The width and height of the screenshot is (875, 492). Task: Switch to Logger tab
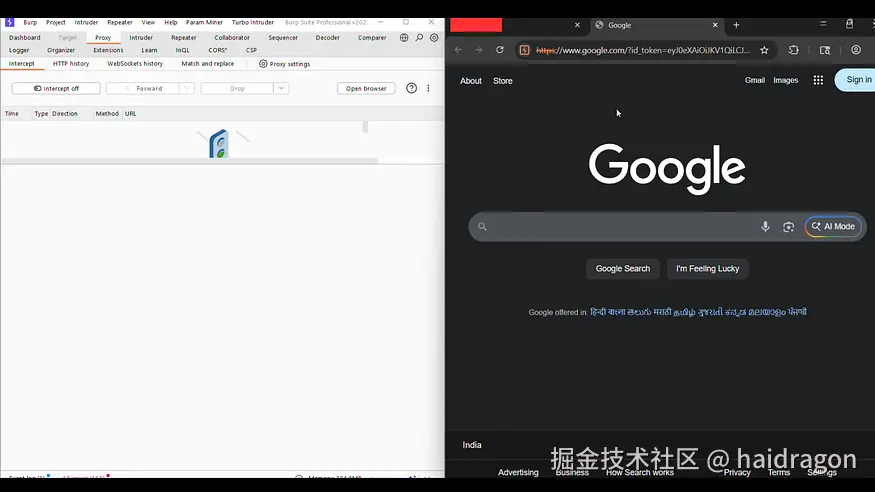(19, 50)
